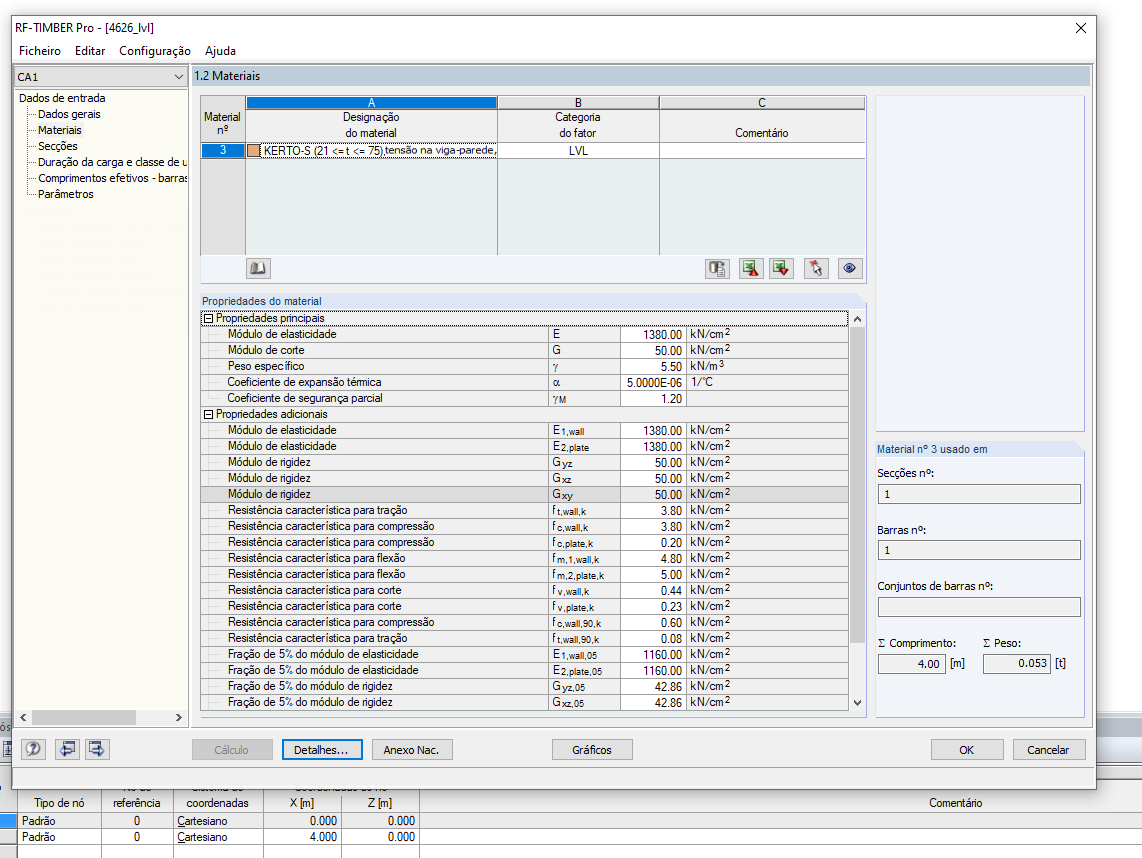Click the material filter icon beside the Excel icons
The width and height of the screenshot is (1142, 858).
coord(717,268)
